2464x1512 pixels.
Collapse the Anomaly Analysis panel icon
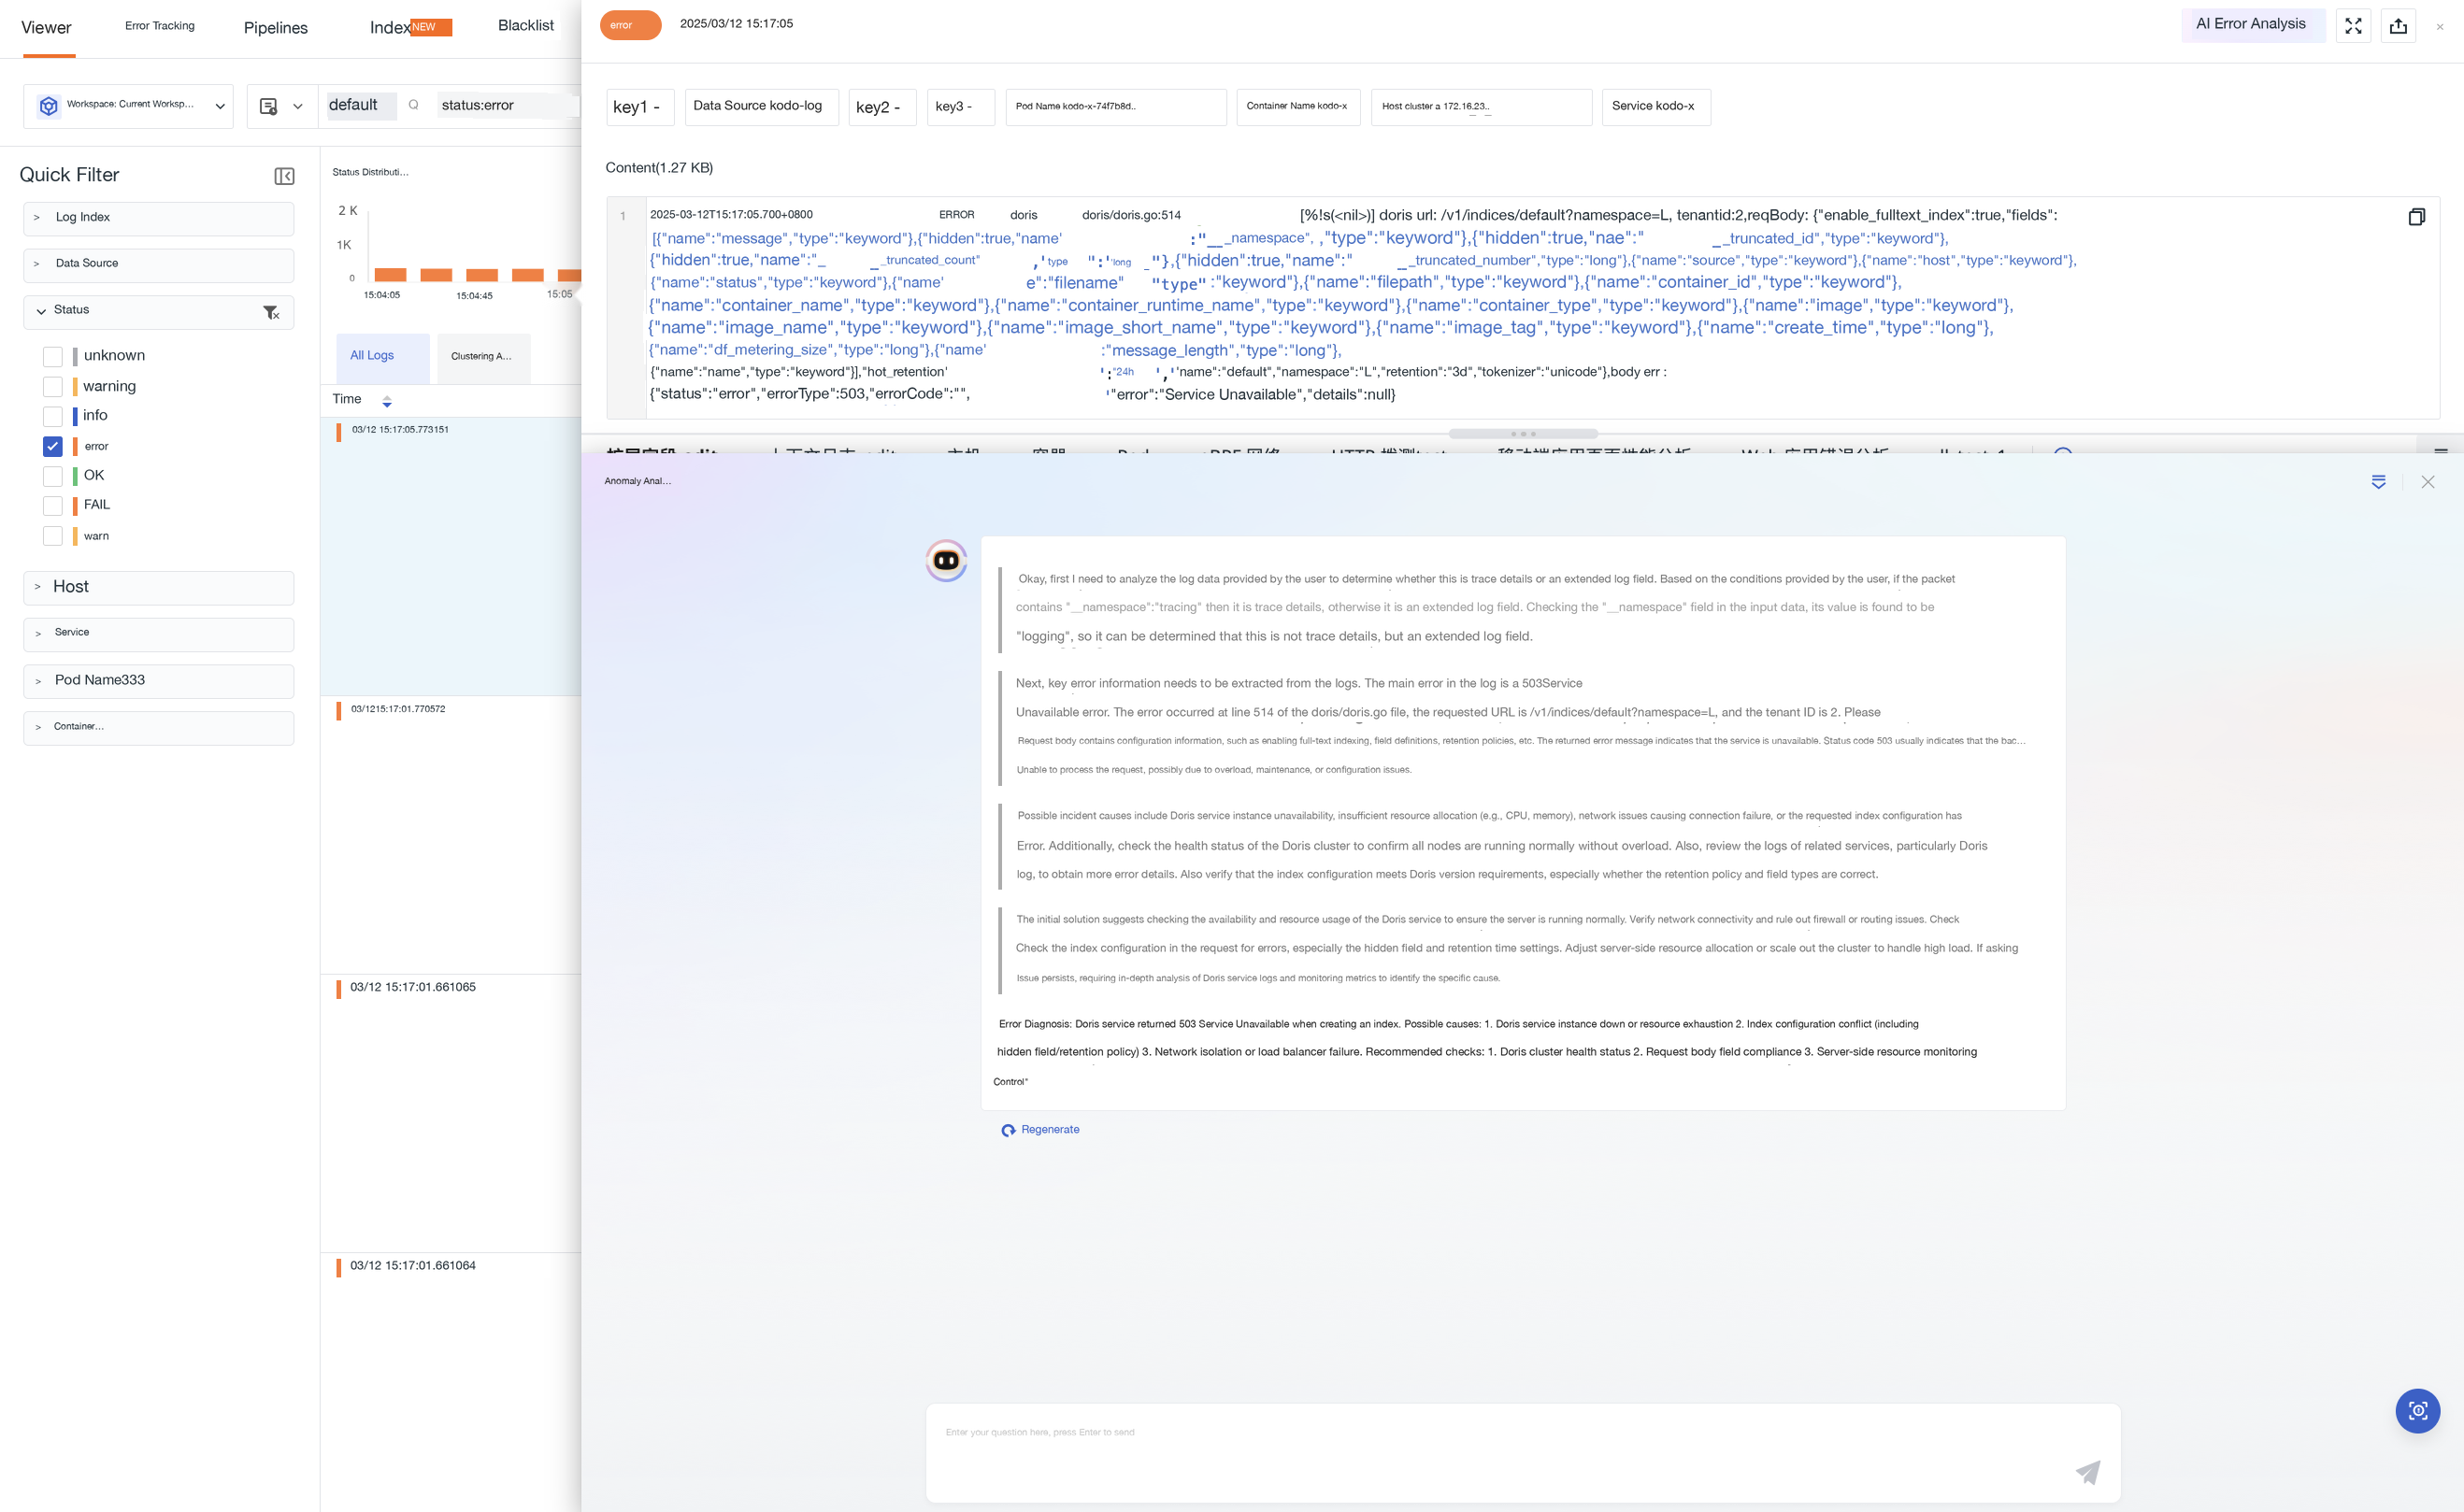click(x=2378, y=482)
